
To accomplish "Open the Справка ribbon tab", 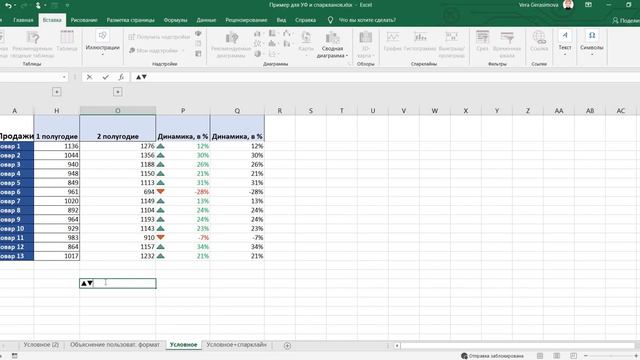I will click(x=305, y=20).
